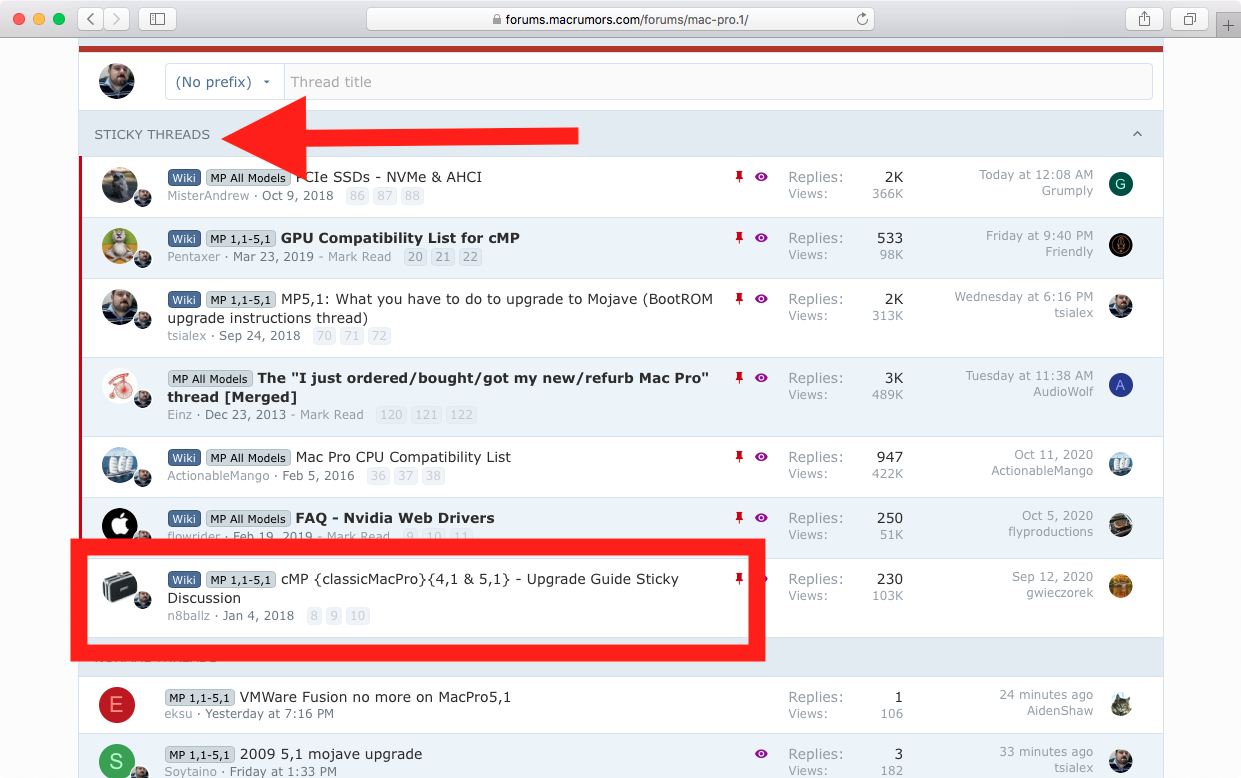Image resolution: width=1241 pixels, height=778 pixels.
Task: Jump to page 88 of PCIe SSDs thread
Action: (412, 196)
